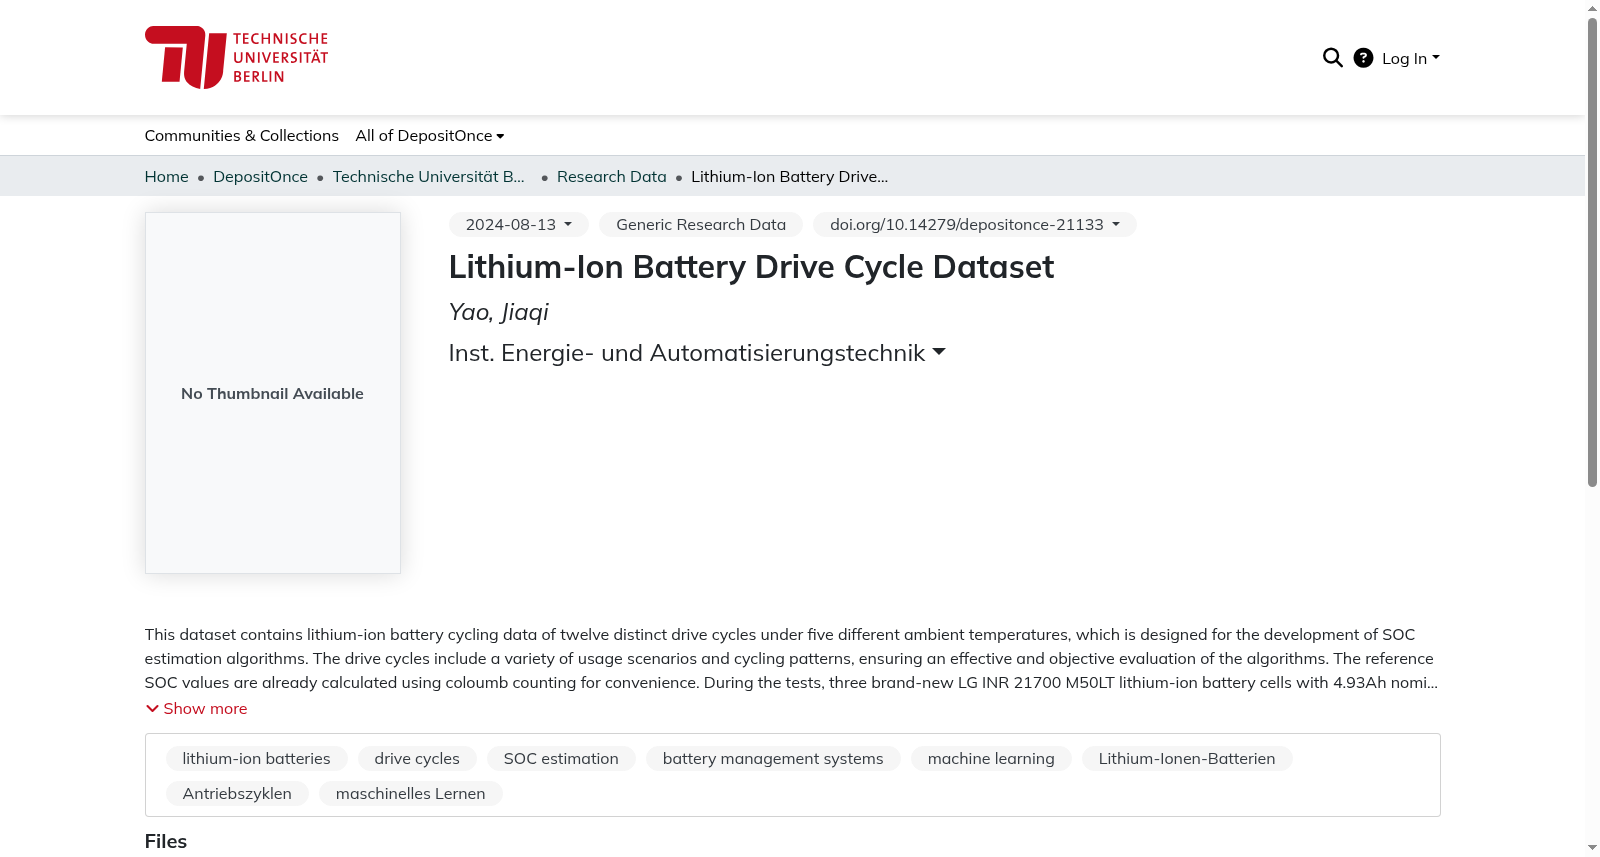Viewport: 1600px width, 857px height.
Task: Go to Home breadcrumb
Action: pyautogui.click(x=167, y=177)
